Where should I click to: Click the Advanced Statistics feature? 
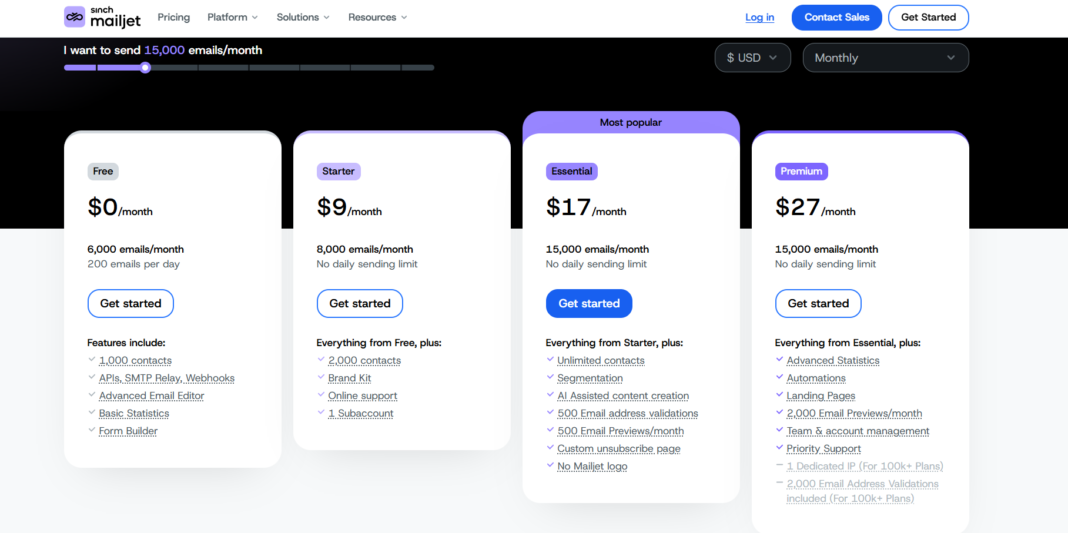(x=833, y=360)
